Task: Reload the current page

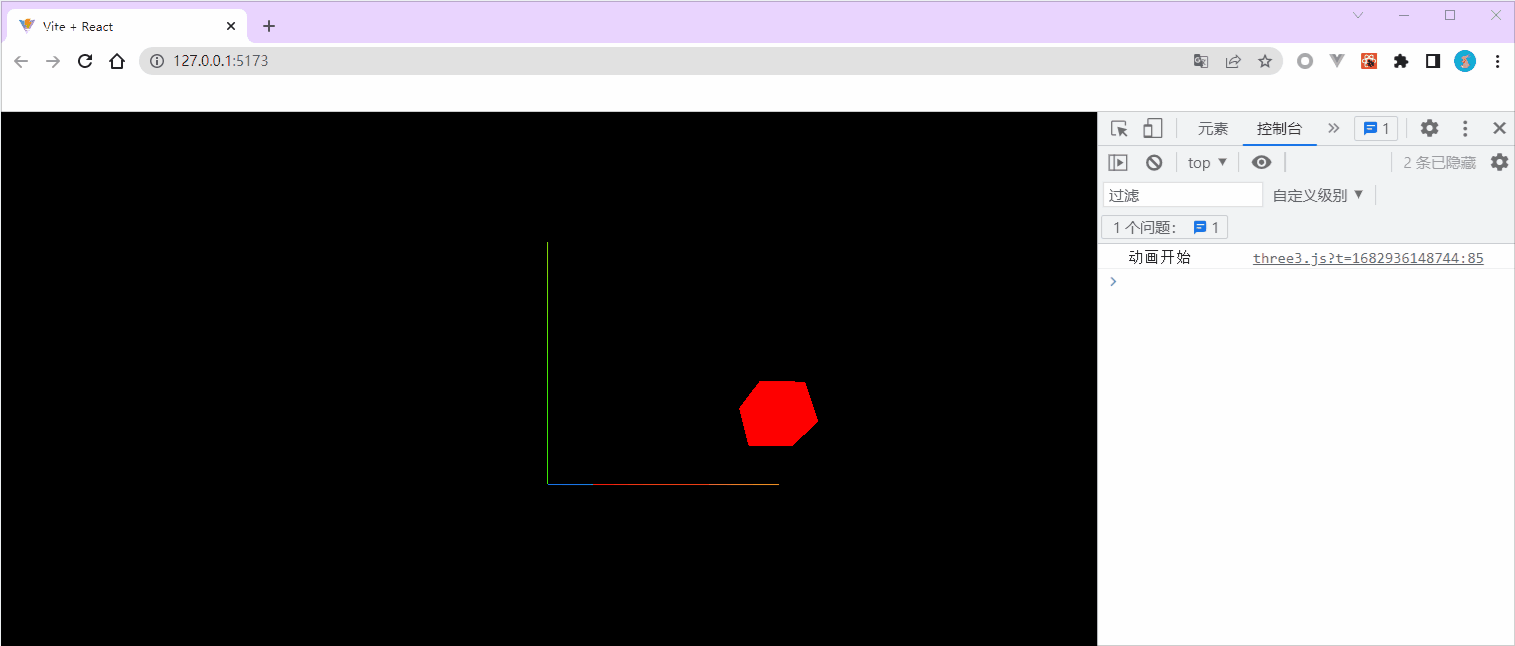Action: click(x=85, y=61)
